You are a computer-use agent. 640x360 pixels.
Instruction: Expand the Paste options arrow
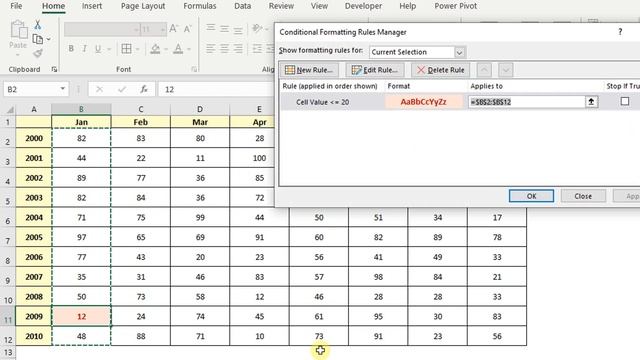pyautogui.click(x=18, y=55)
